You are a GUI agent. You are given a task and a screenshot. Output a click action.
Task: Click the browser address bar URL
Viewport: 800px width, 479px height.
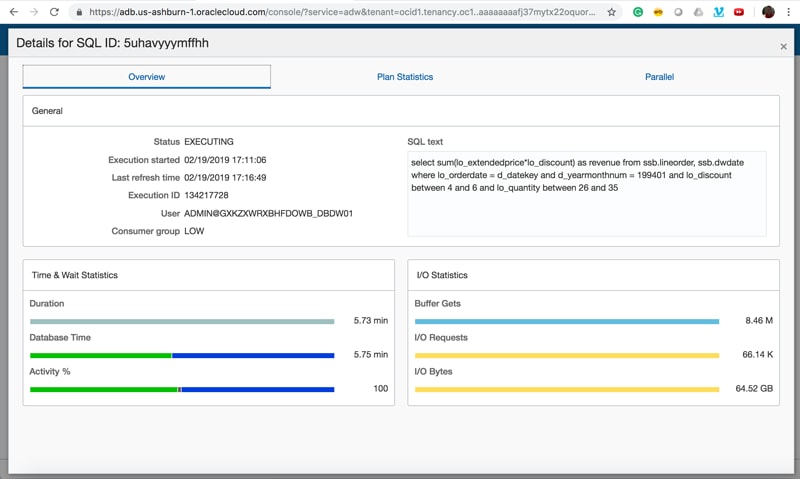pyautogui.click(x=340, y=13)
